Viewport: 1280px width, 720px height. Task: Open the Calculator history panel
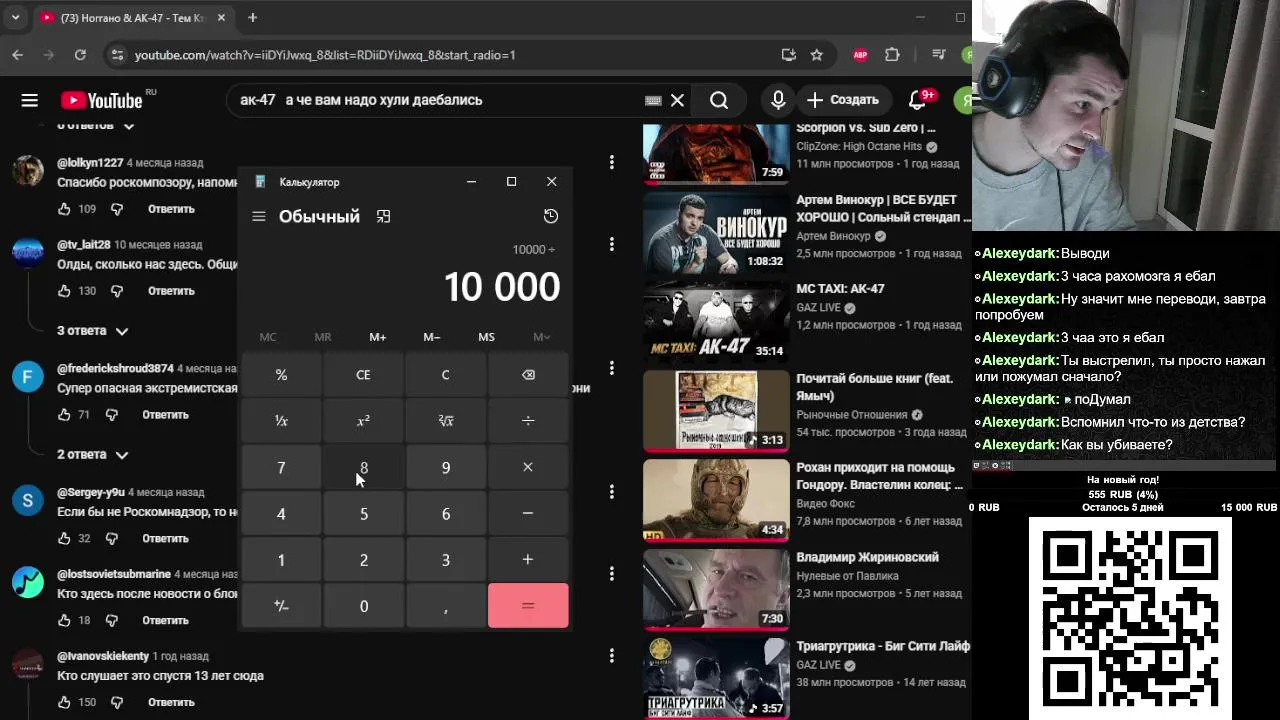pos(551,216)
